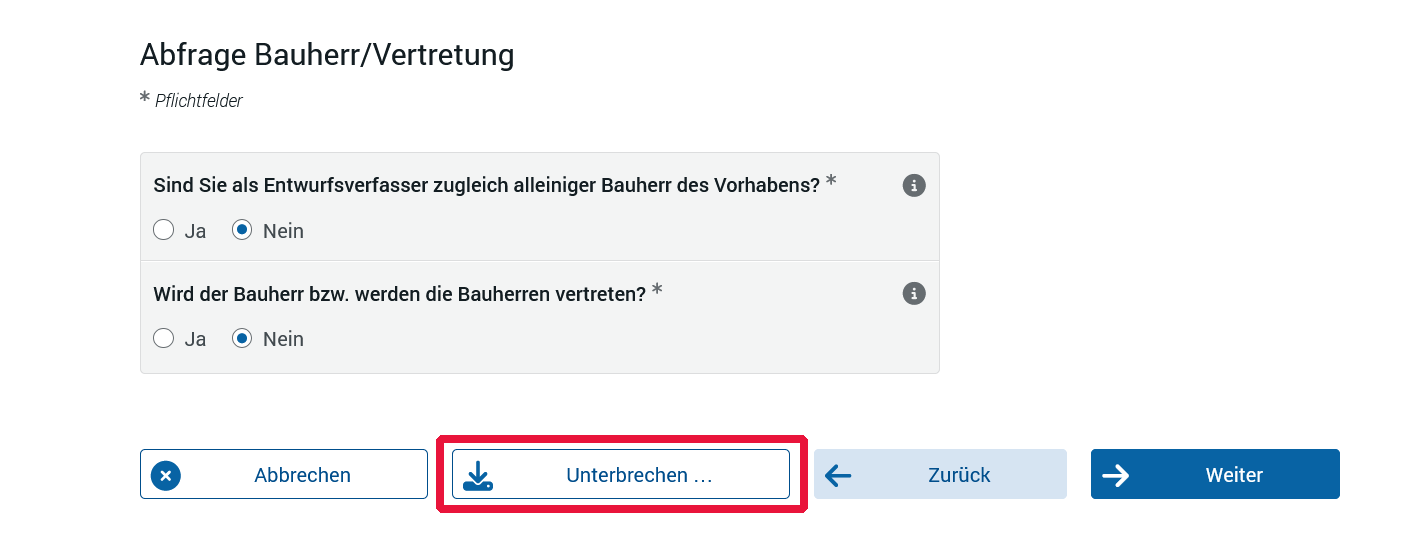Click the 'Nein' label under Entwurfsverfasser question

[283, 231]
